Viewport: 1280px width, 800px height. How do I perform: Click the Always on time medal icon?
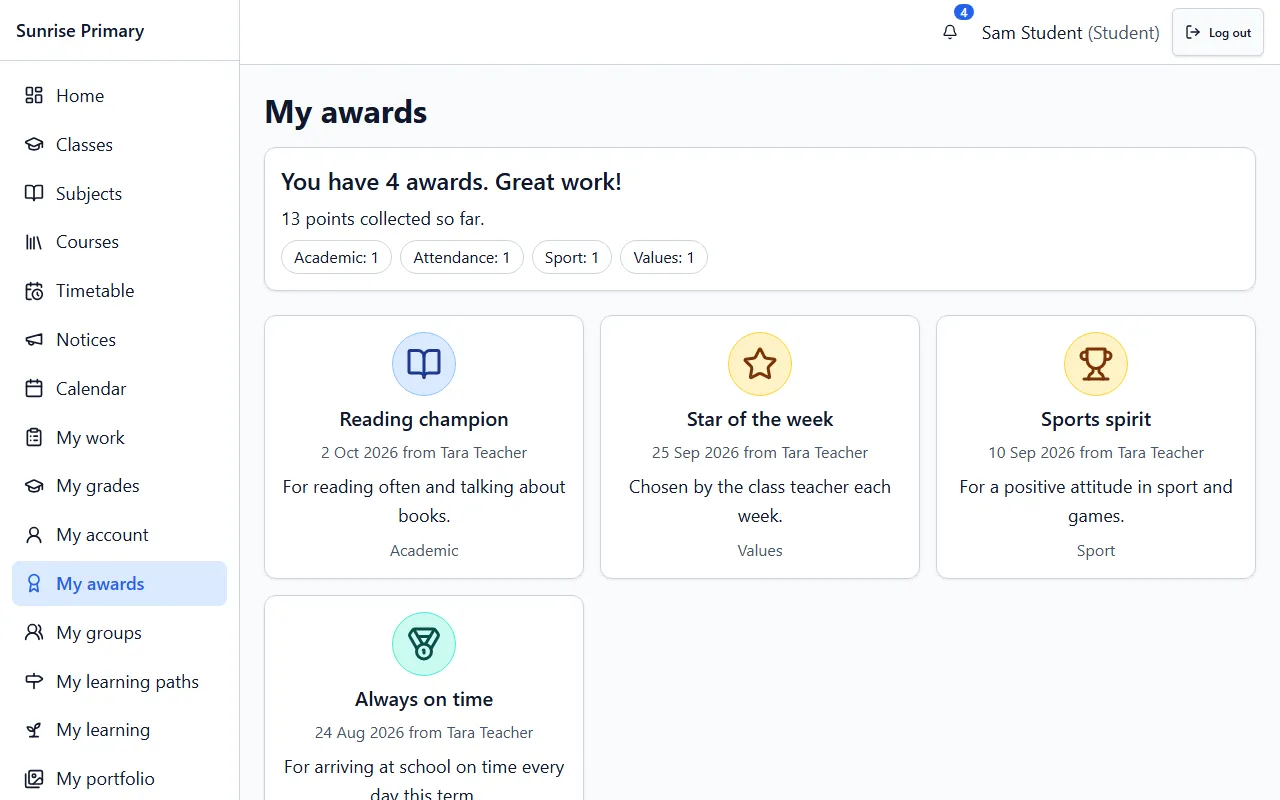(424, 644)
